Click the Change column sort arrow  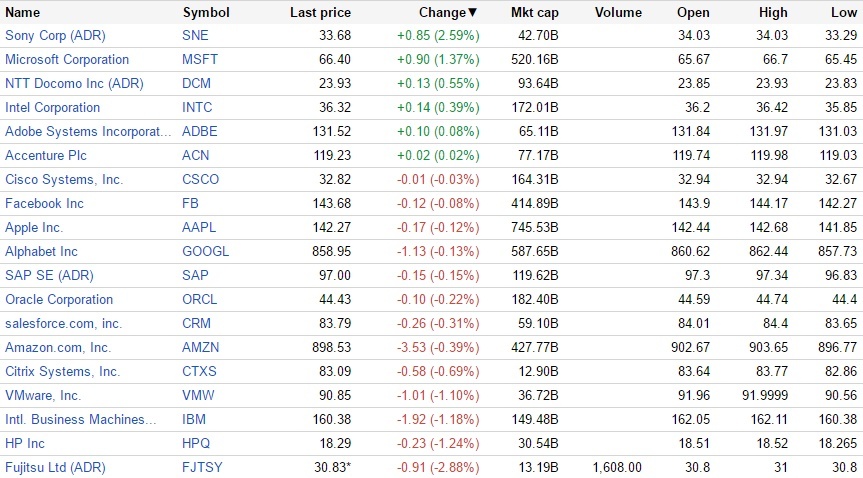pyautogui.click(x=473, y=13)
